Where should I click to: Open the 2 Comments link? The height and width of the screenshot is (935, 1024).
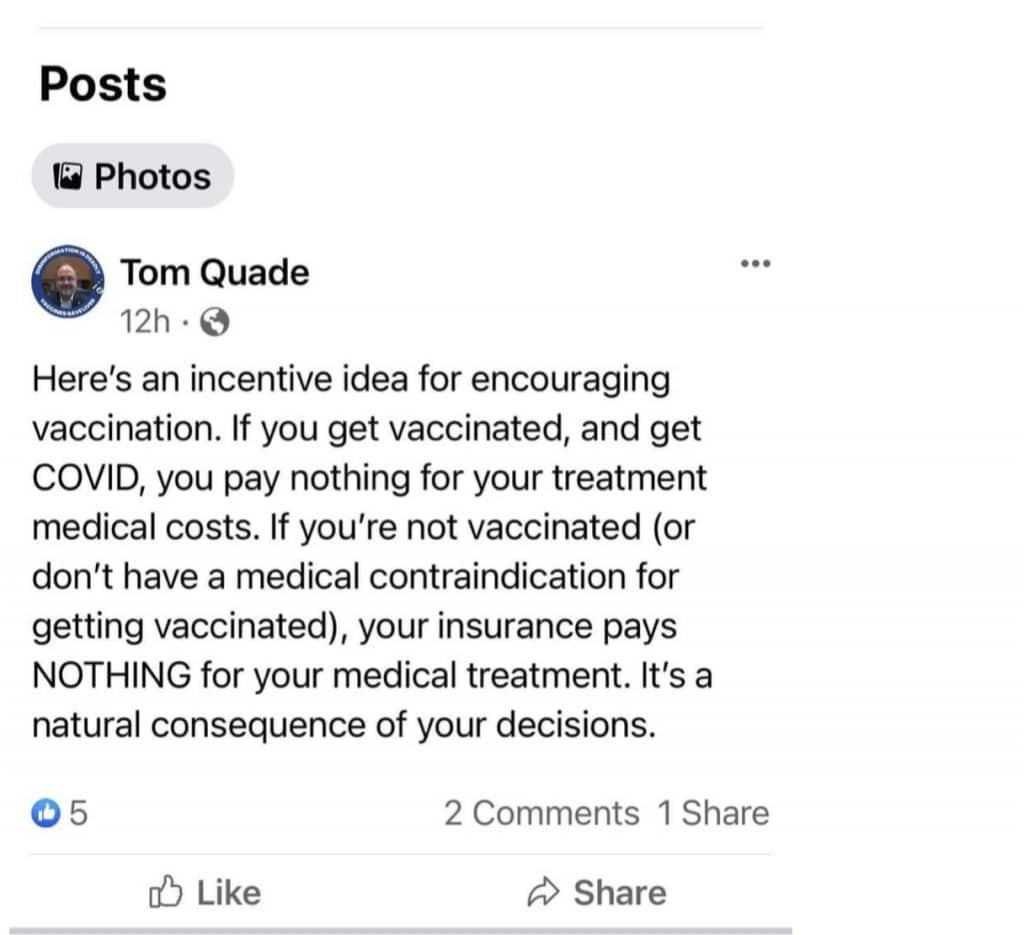541,814
